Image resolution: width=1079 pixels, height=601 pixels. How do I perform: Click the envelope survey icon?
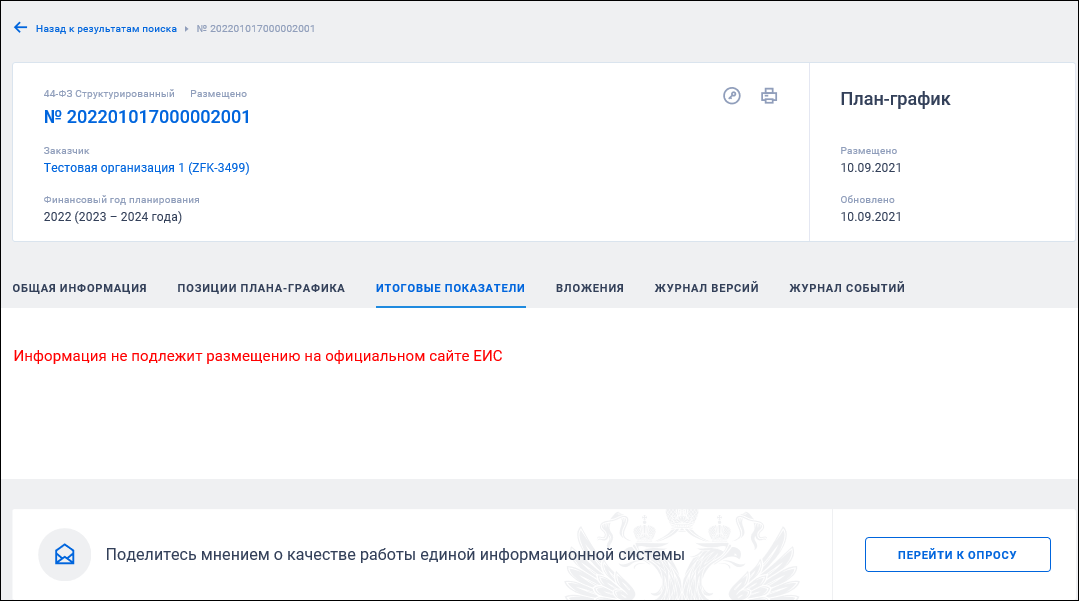click(x=65, y=554)
